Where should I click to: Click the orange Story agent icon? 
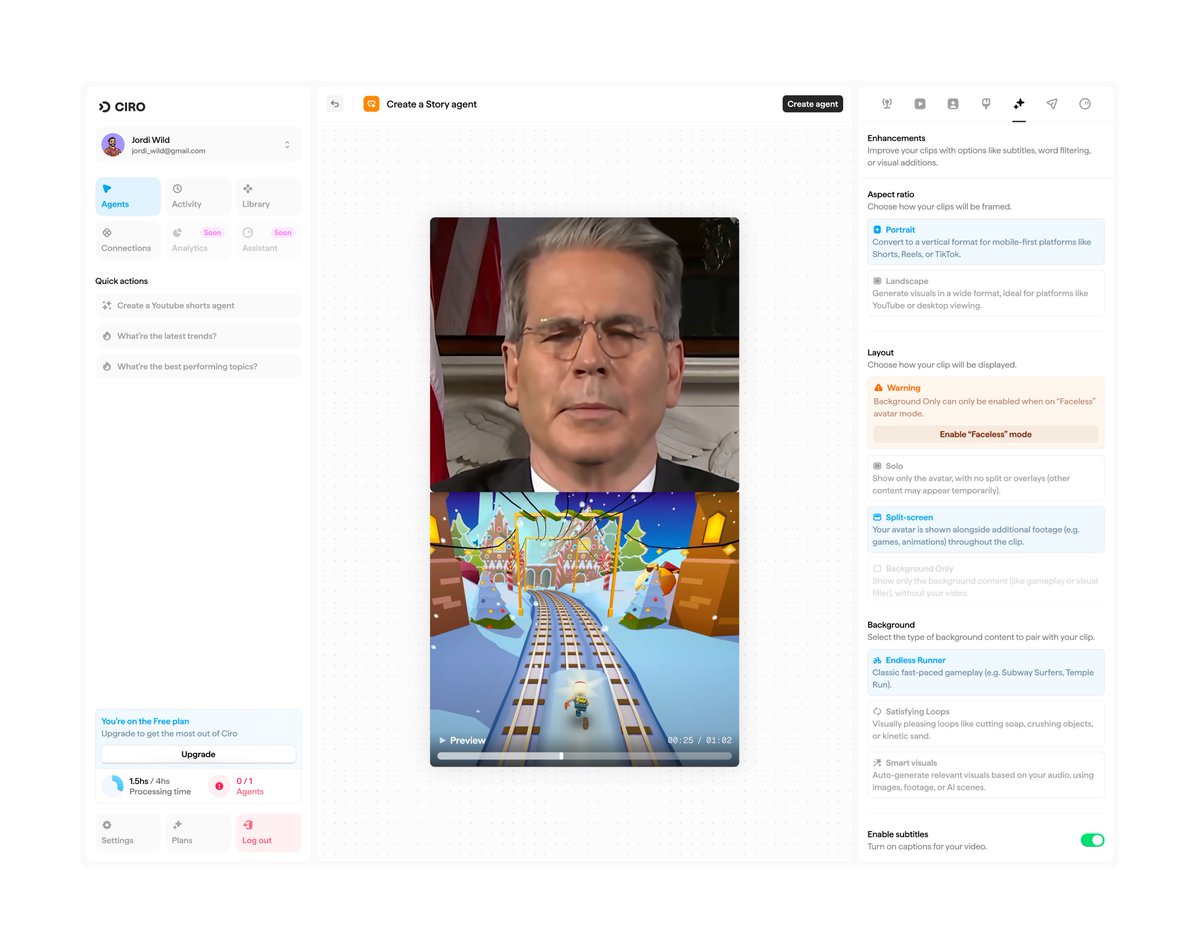pyautogui.click(x=371, y=104)
